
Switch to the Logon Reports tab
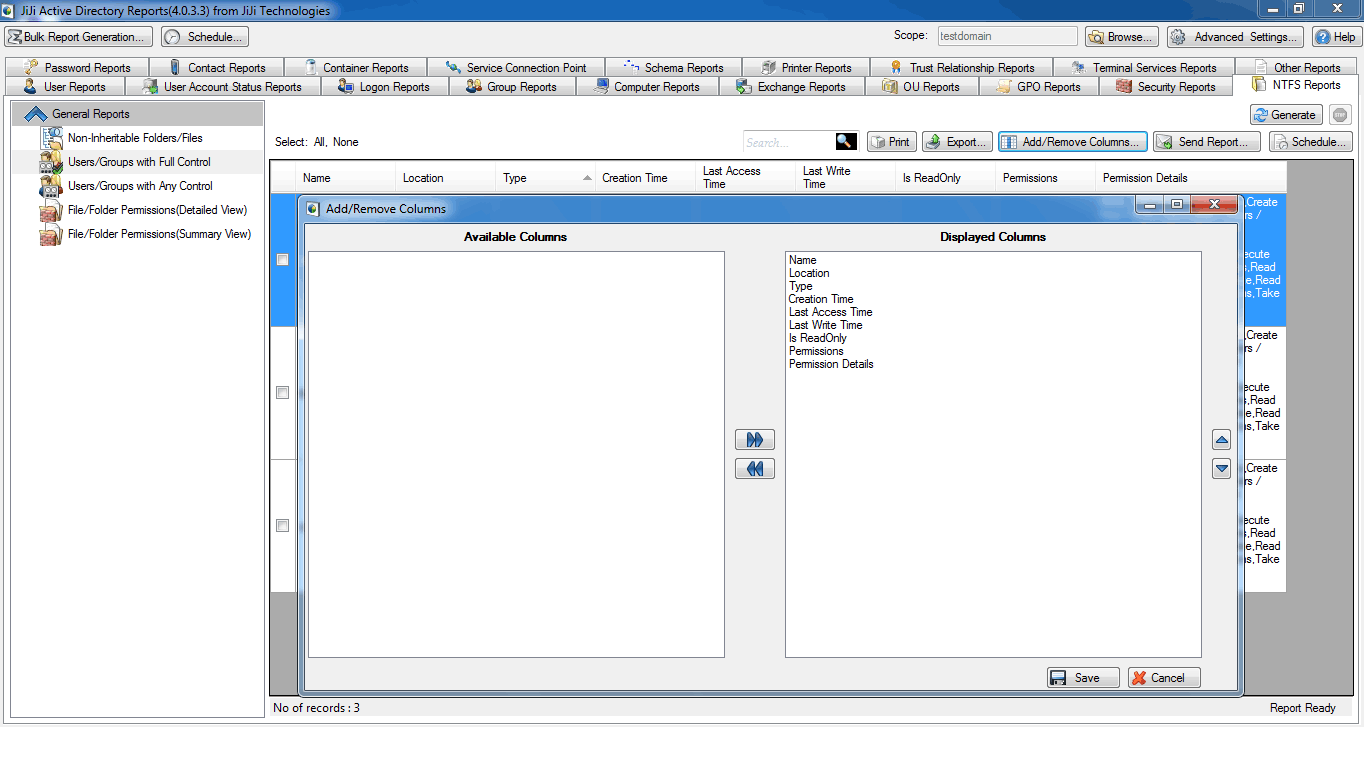click(x=385, y=87)
